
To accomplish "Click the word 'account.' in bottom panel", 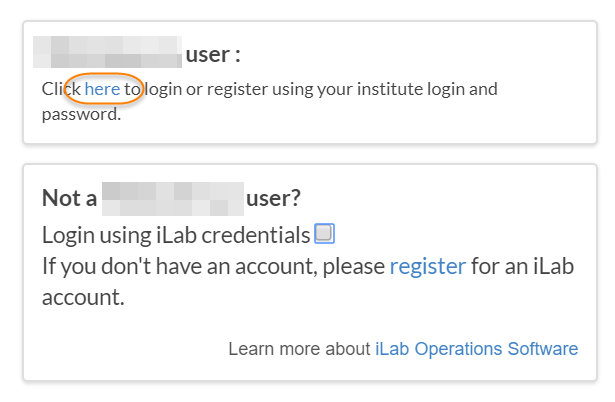I will [x=83, y=297].
